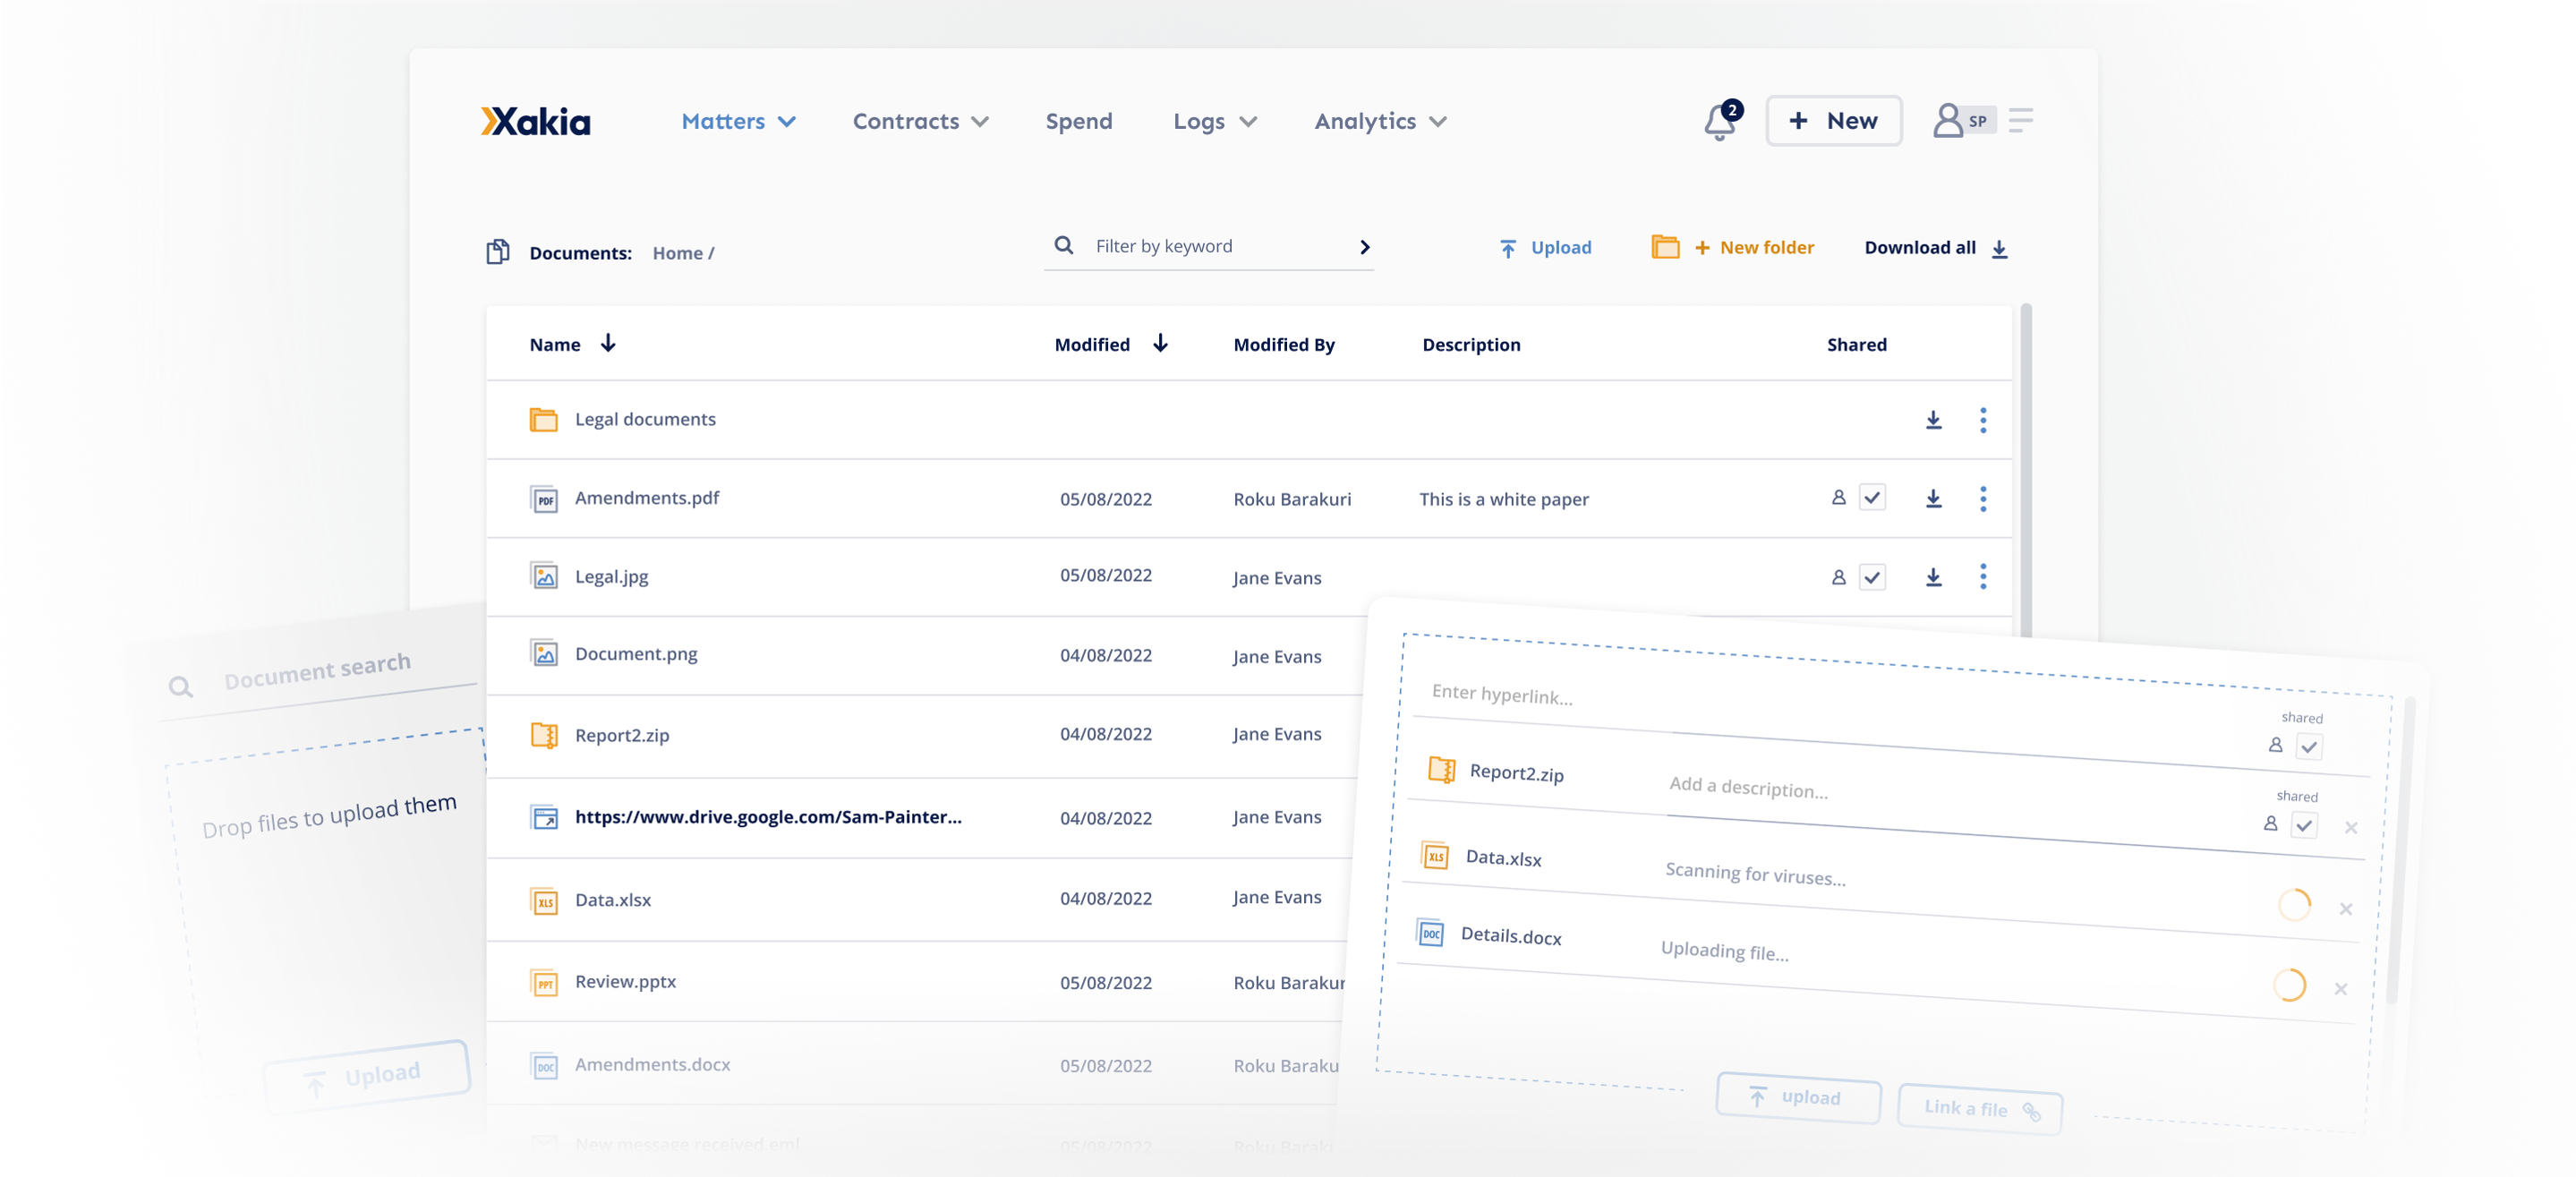Open more options for Legal.jpg

1982,576
